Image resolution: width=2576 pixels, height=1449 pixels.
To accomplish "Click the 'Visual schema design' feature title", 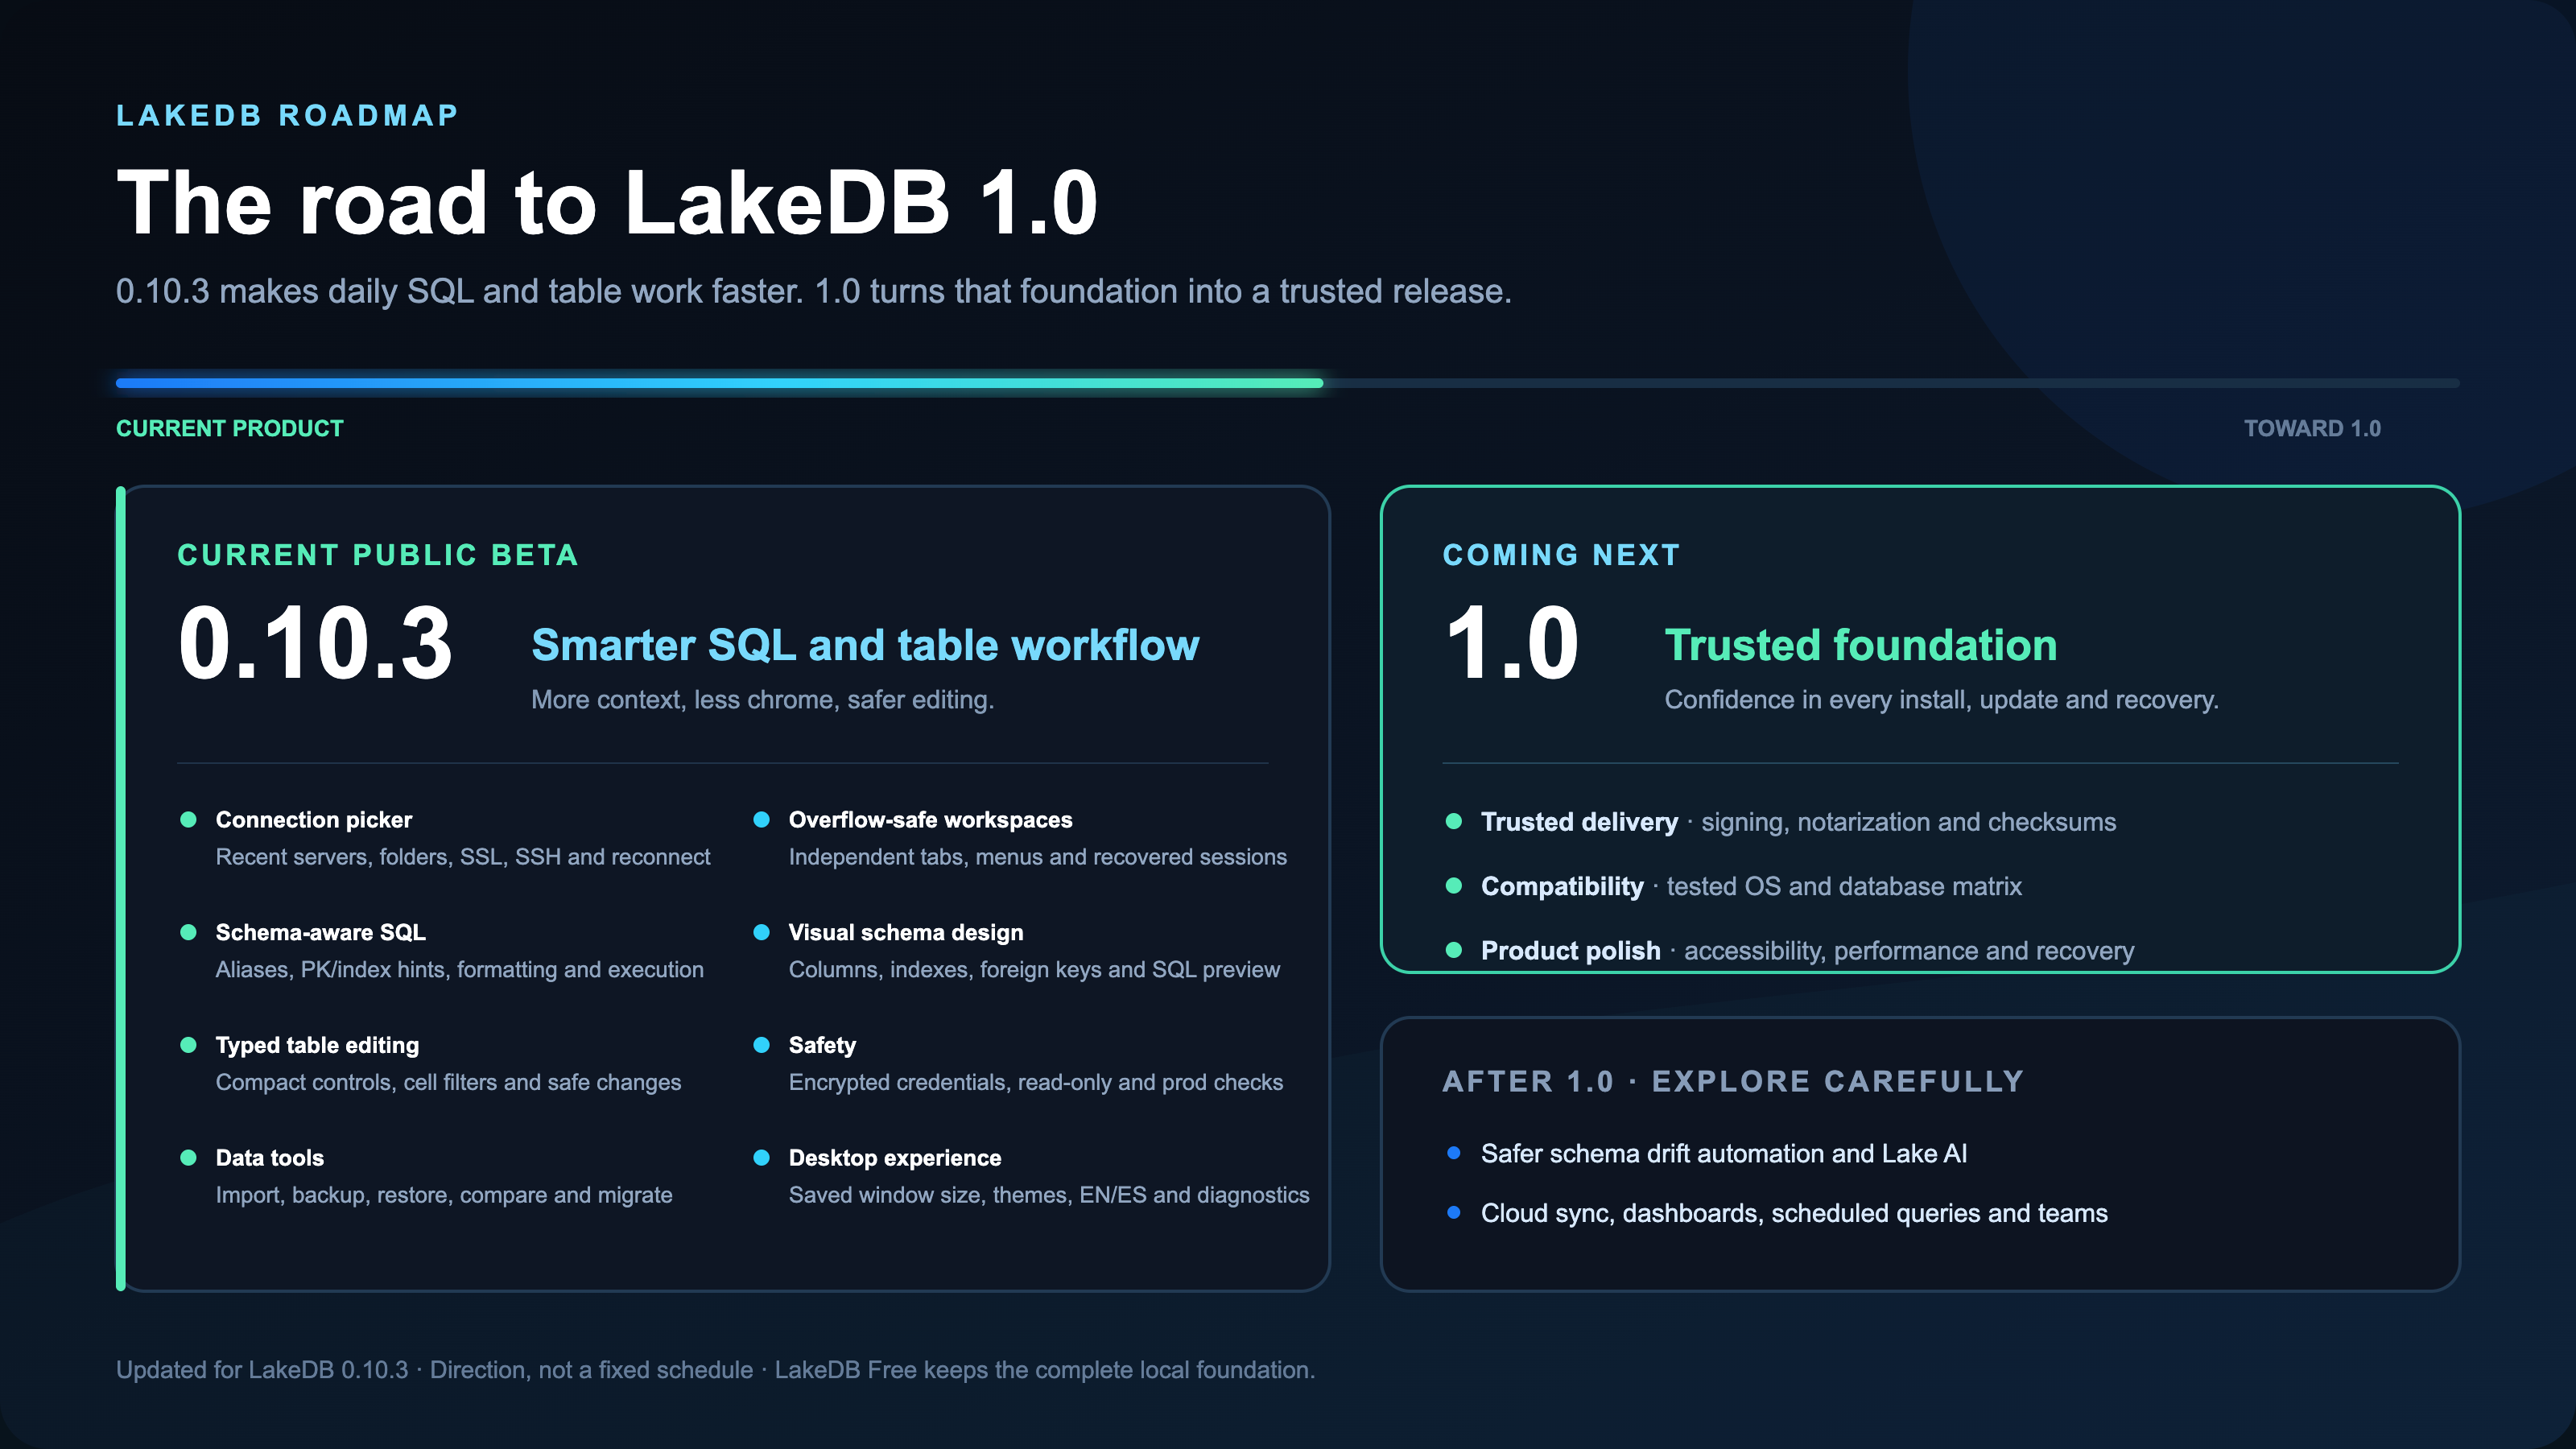I will [x=905, y=932].
